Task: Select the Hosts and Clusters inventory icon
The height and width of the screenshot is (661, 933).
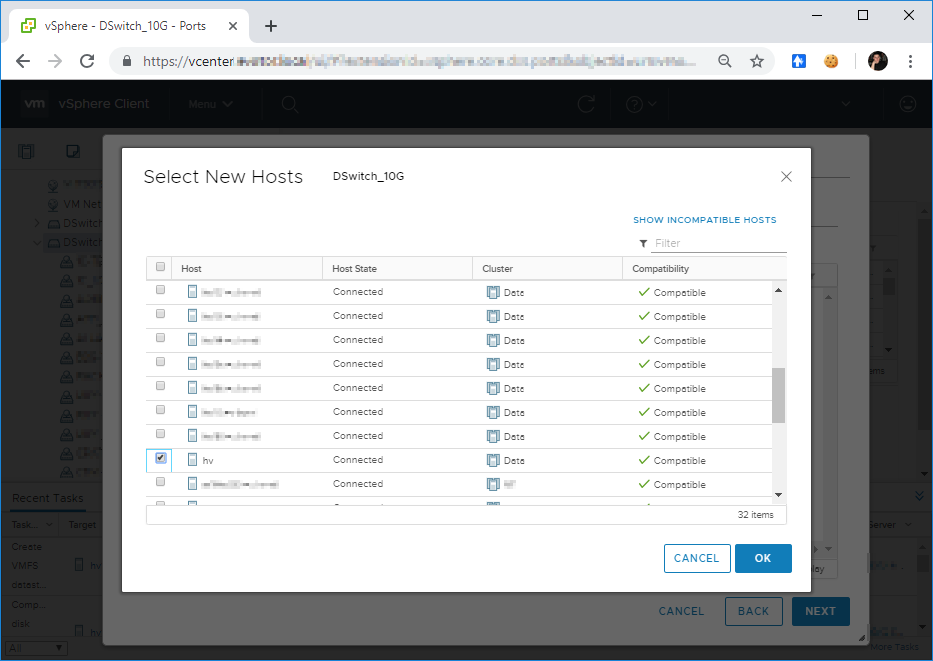Action: click(26, 151)
